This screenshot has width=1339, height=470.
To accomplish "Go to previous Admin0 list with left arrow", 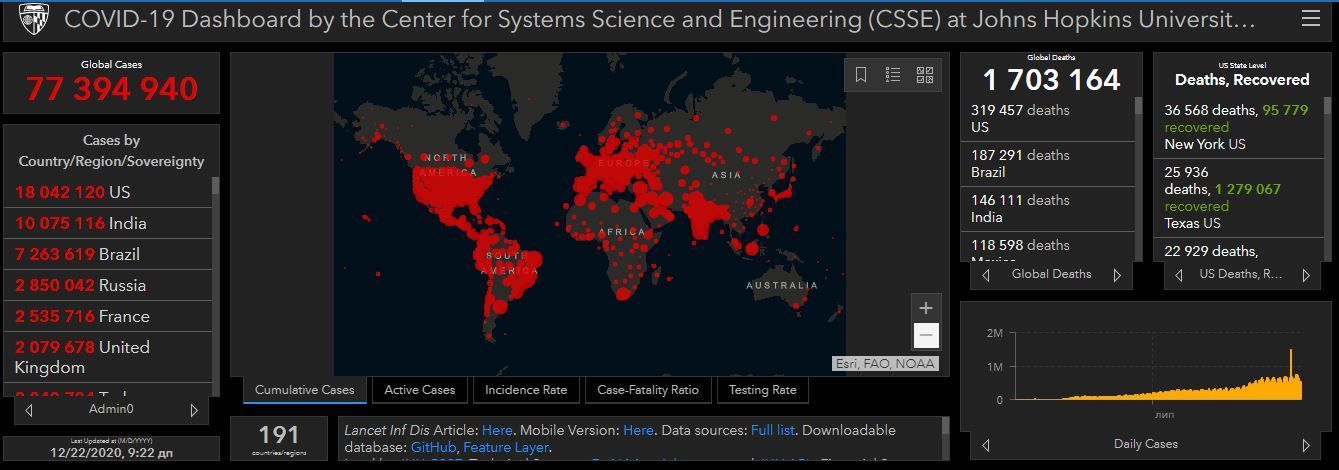I will 29,410.
